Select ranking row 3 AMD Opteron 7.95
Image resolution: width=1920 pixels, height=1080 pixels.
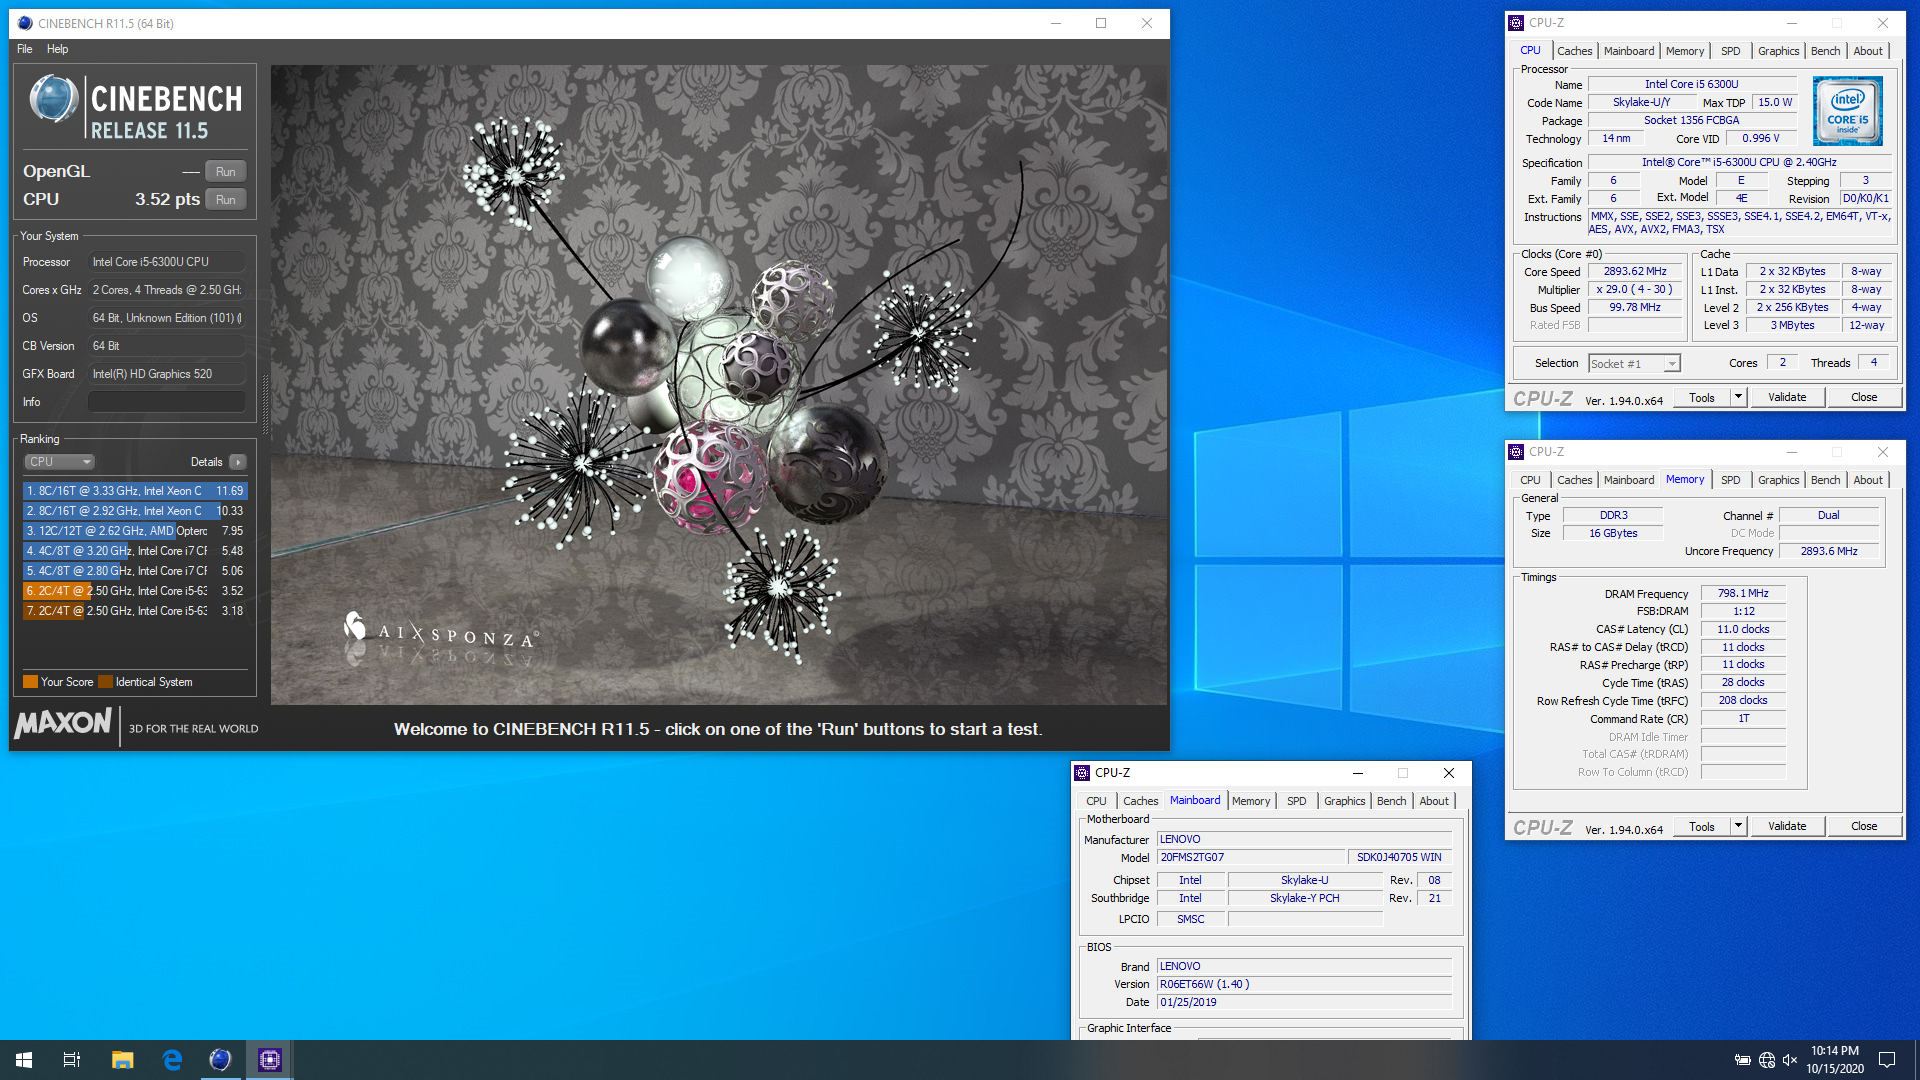pos(135,531)
